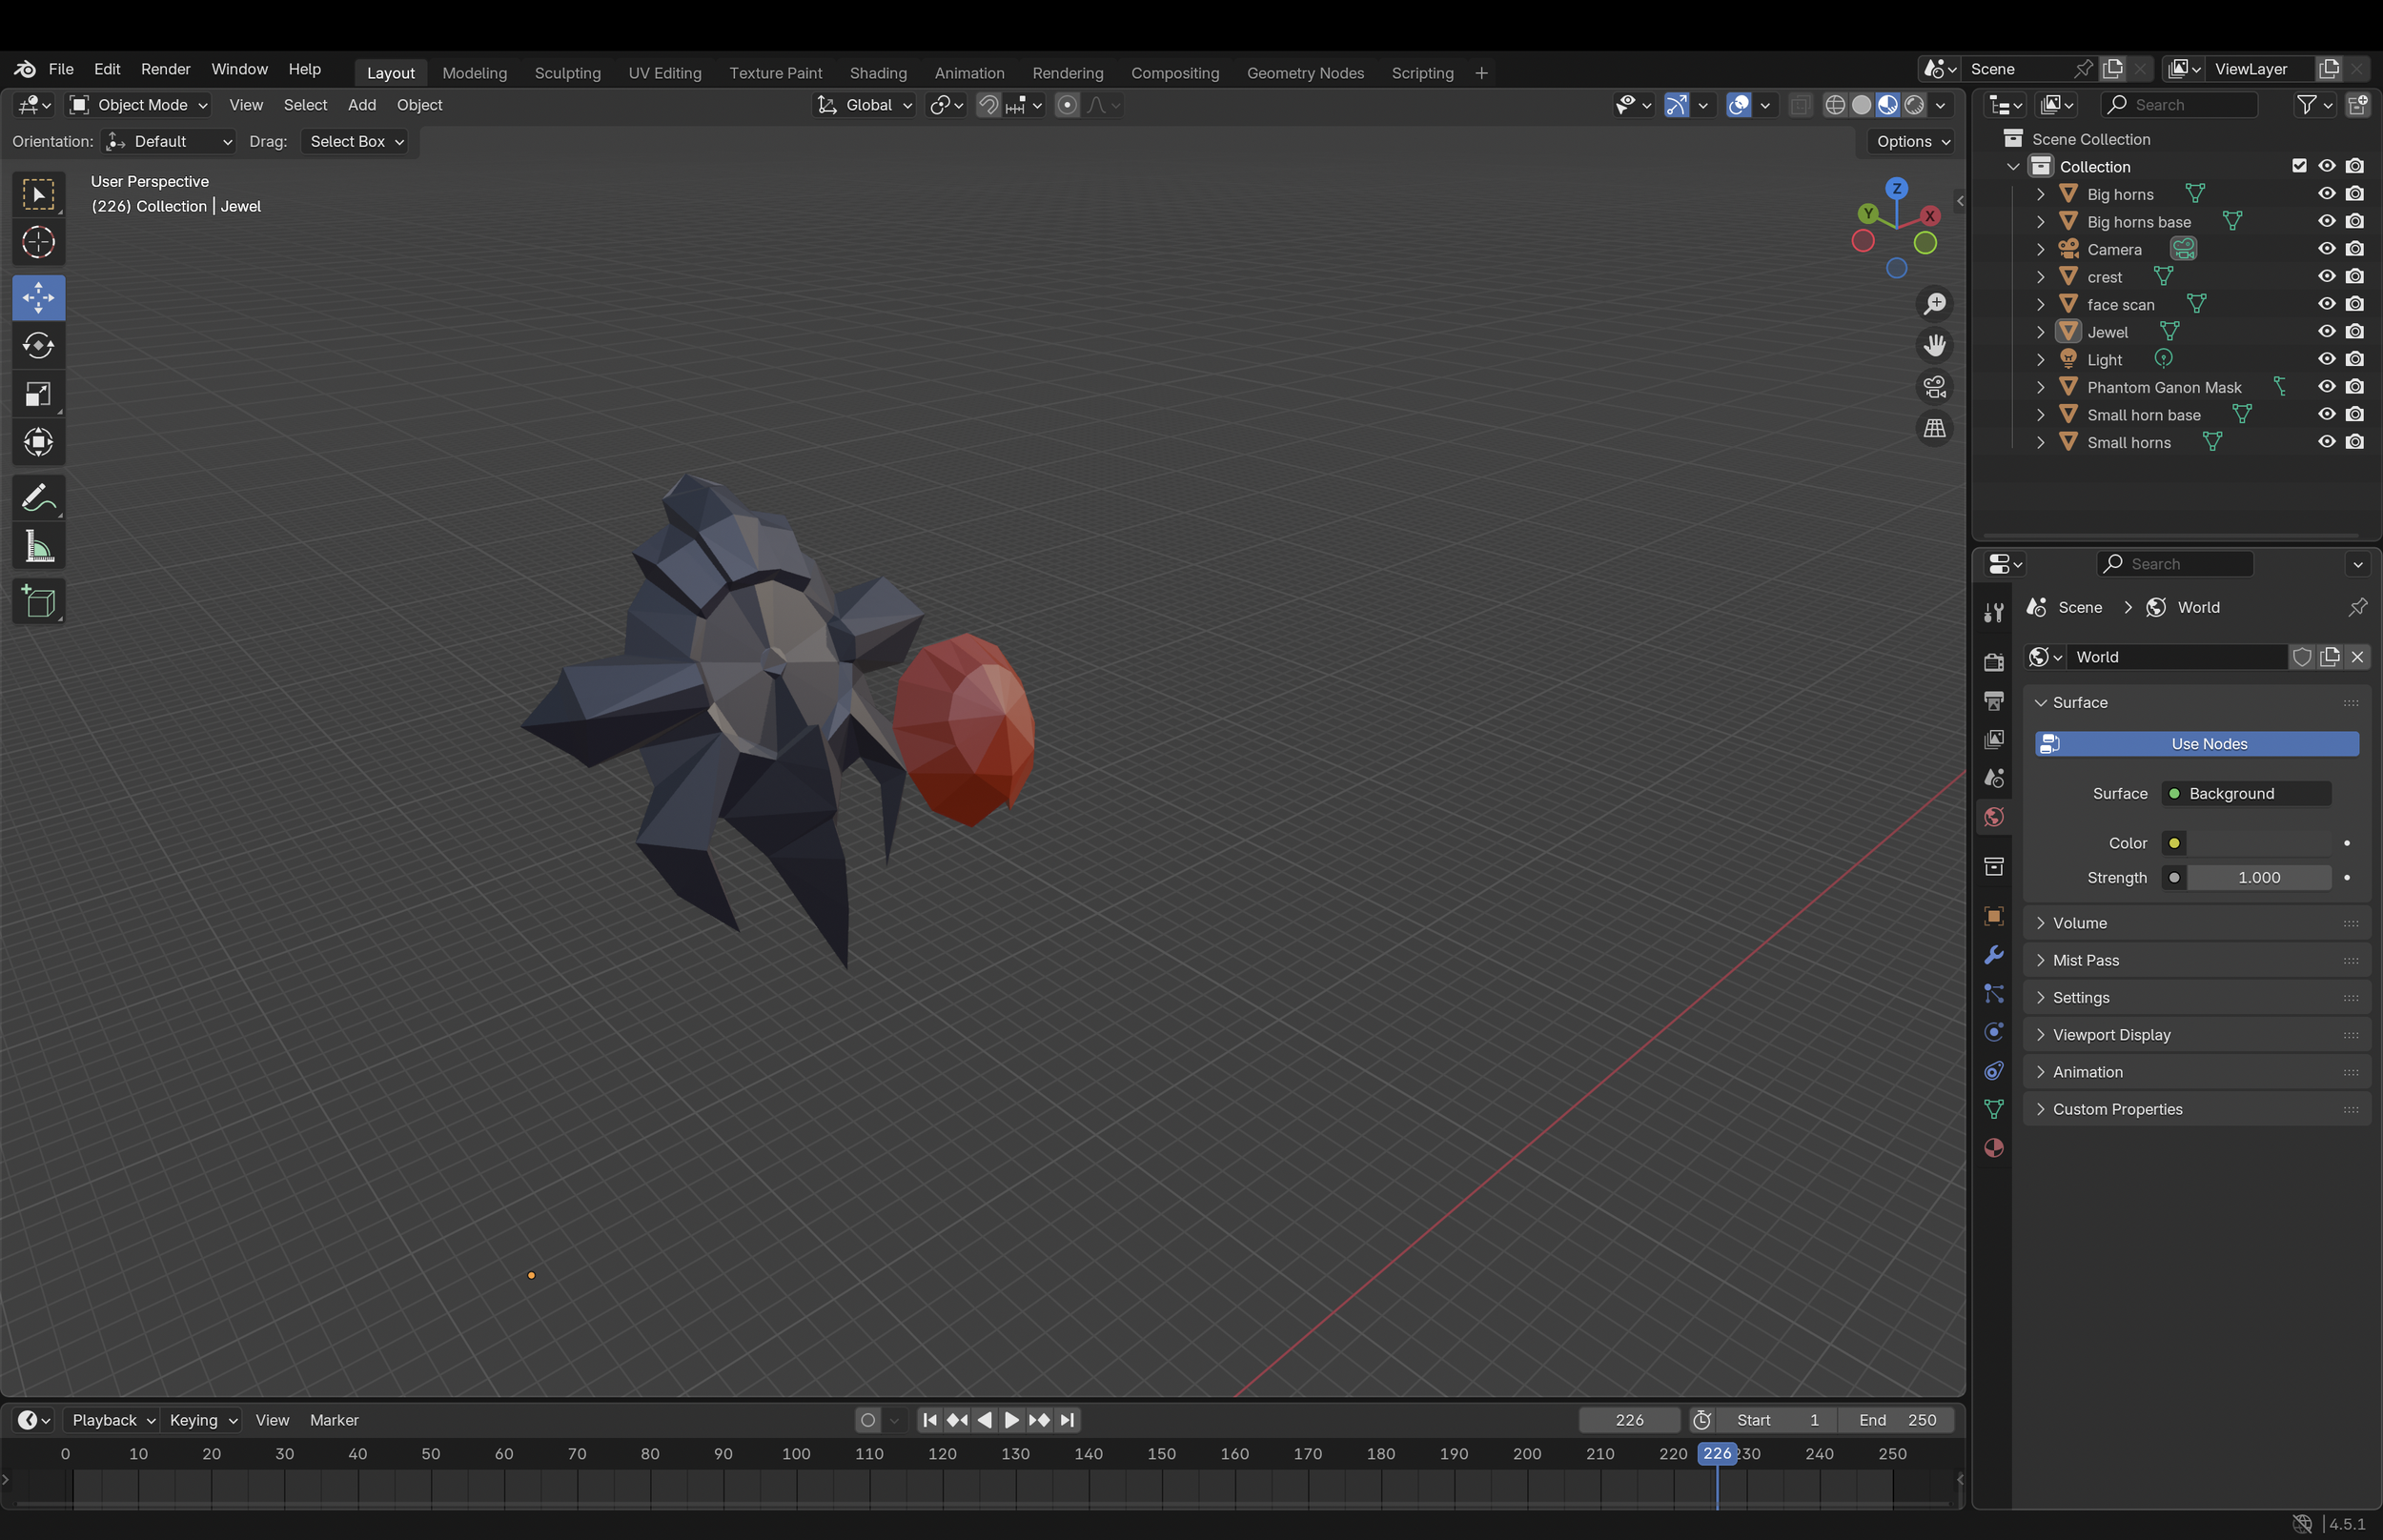Expand the Volume panel
2383x1540 pixels.
[x=2197, y=923]
